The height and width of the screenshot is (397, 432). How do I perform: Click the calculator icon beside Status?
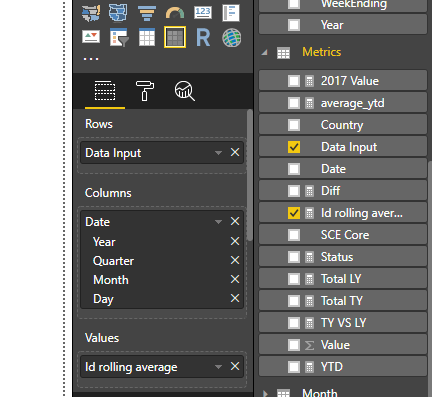(309, 257)
